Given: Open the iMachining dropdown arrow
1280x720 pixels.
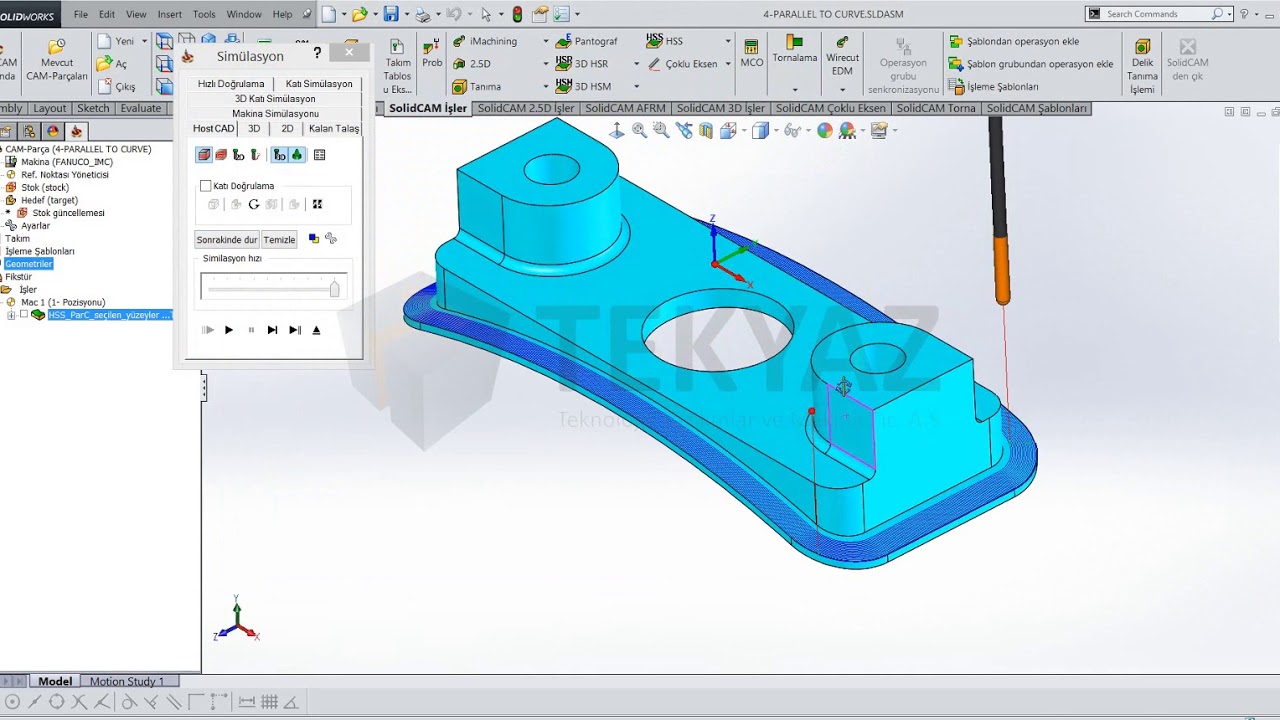Looking at the screenshot, I should pyautogui.click(x=546, y=42).
